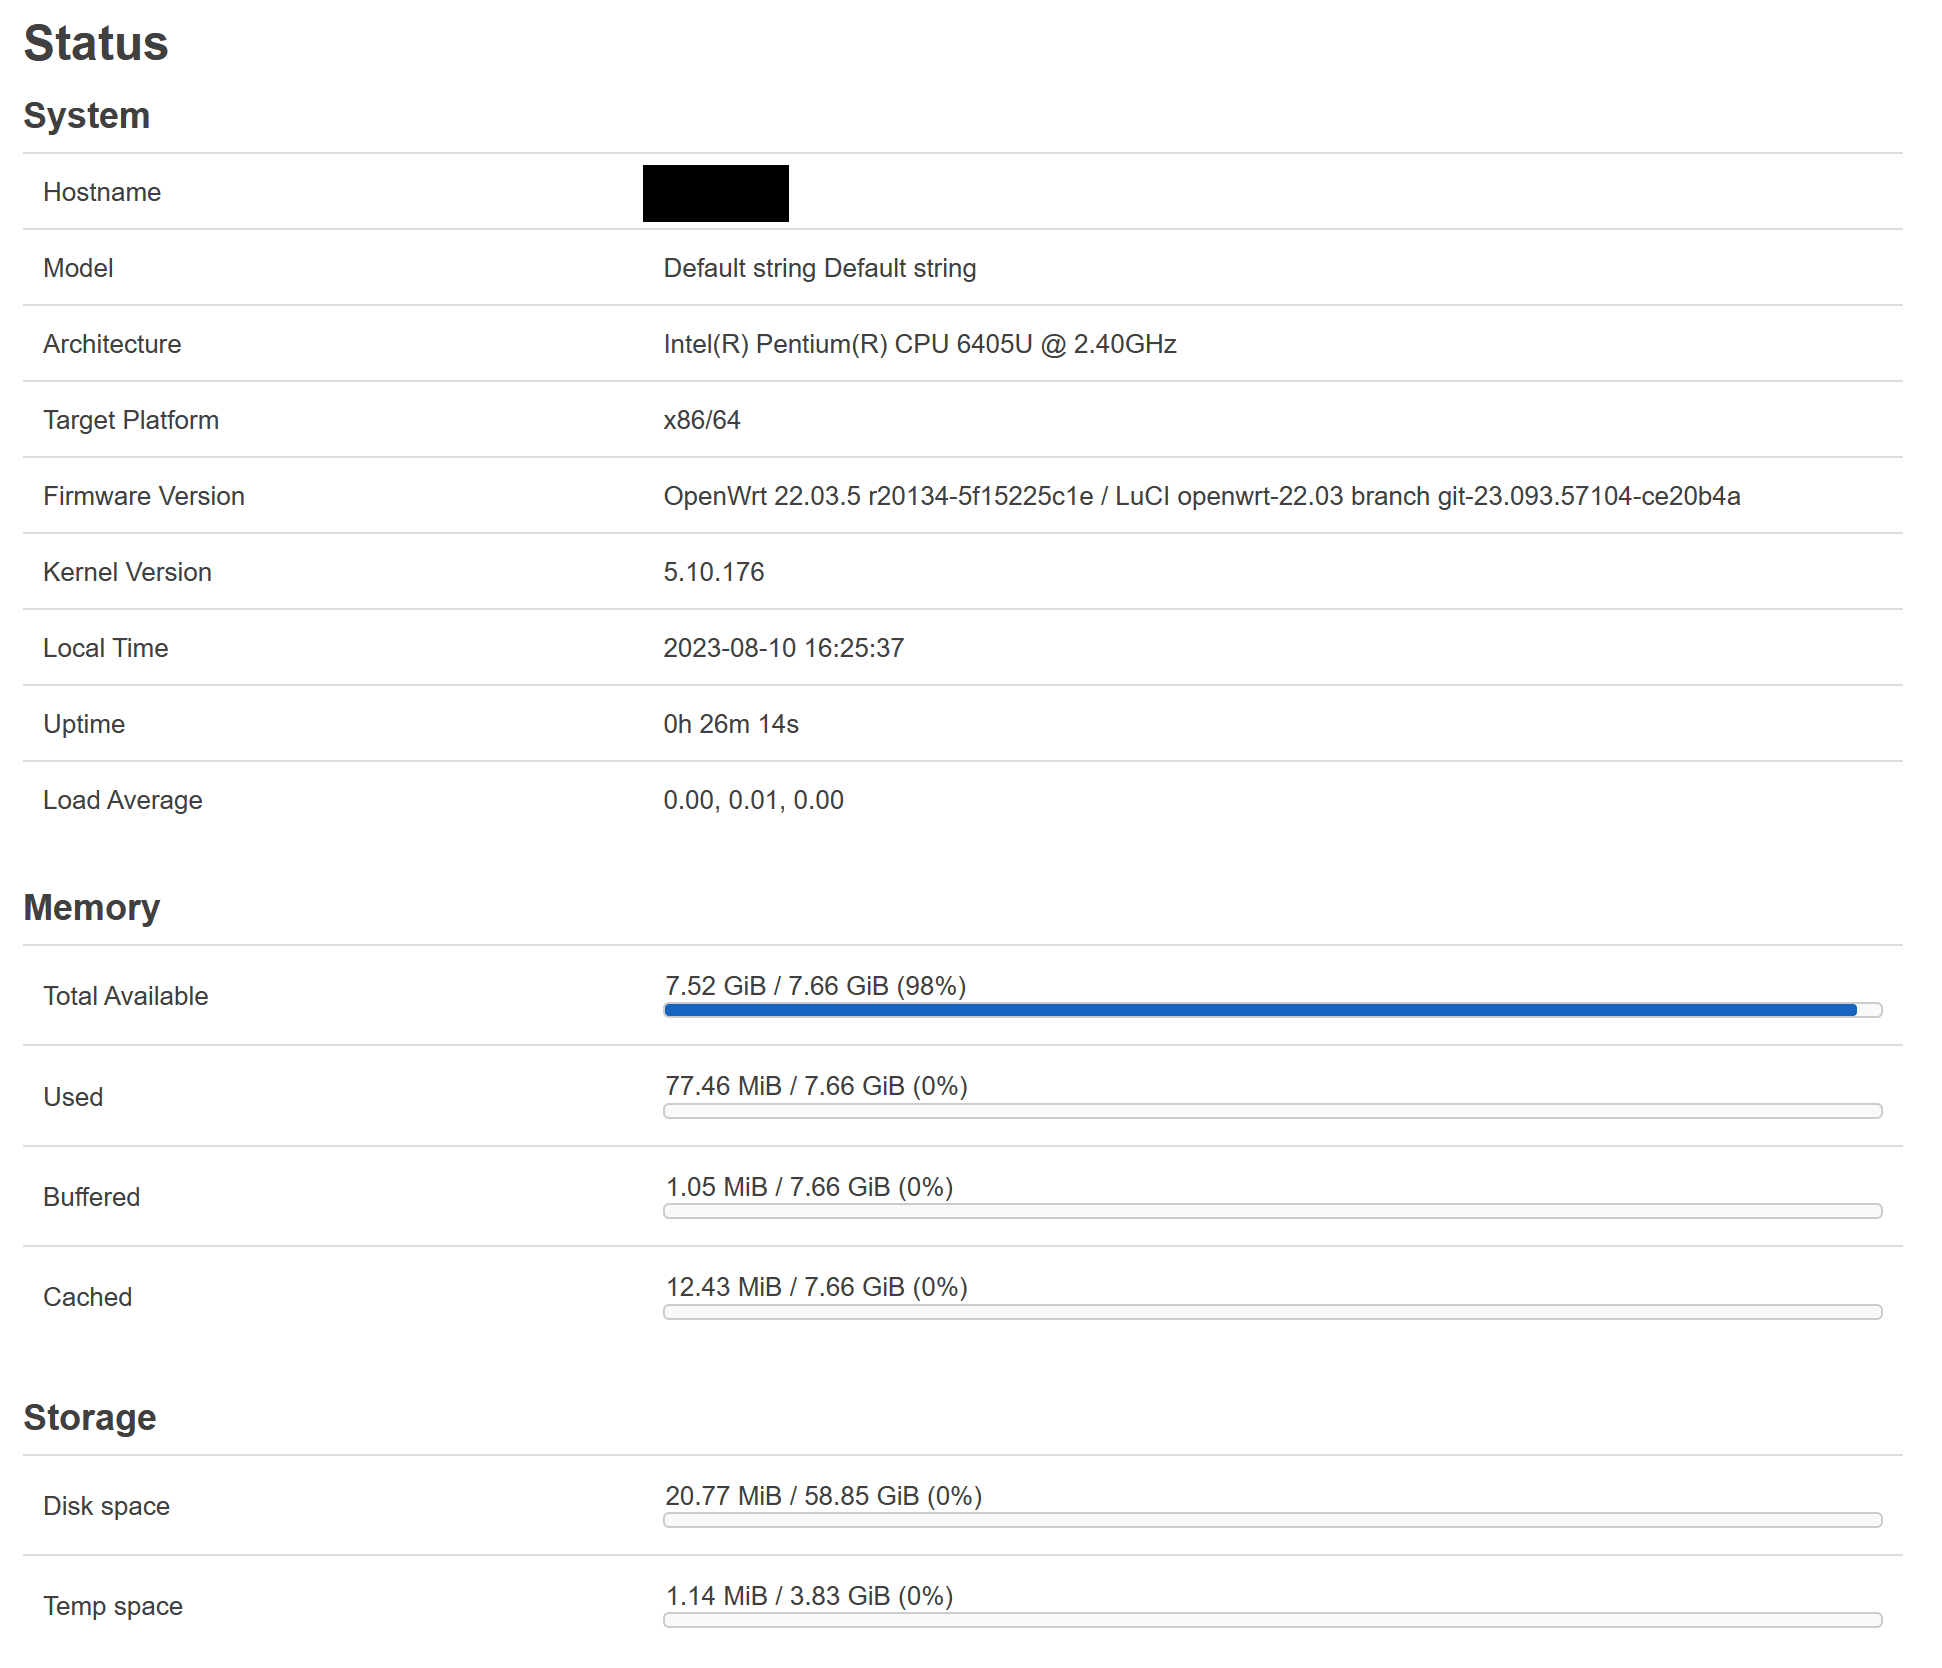The width and height of the screenshot is (1942, 1668).
Task: Select the redacted Hostname value
Action: pyautogui.click(x=715, y=193)
